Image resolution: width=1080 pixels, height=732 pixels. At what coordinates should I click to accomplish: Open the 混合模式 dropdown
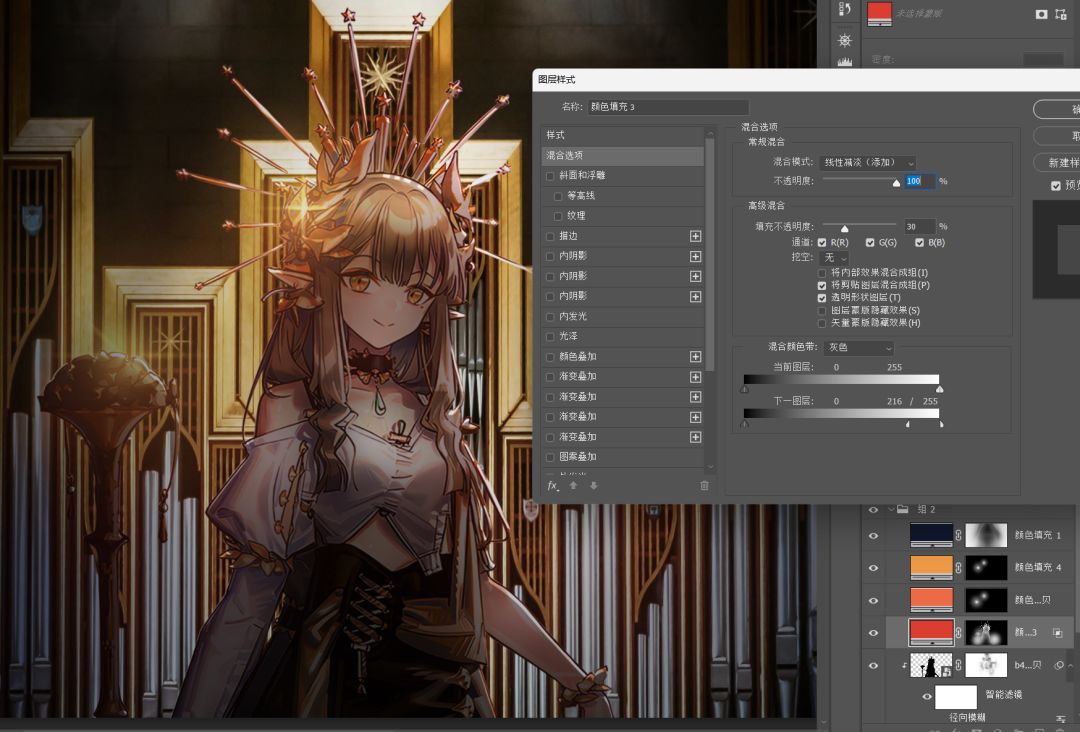click(867, 162)
